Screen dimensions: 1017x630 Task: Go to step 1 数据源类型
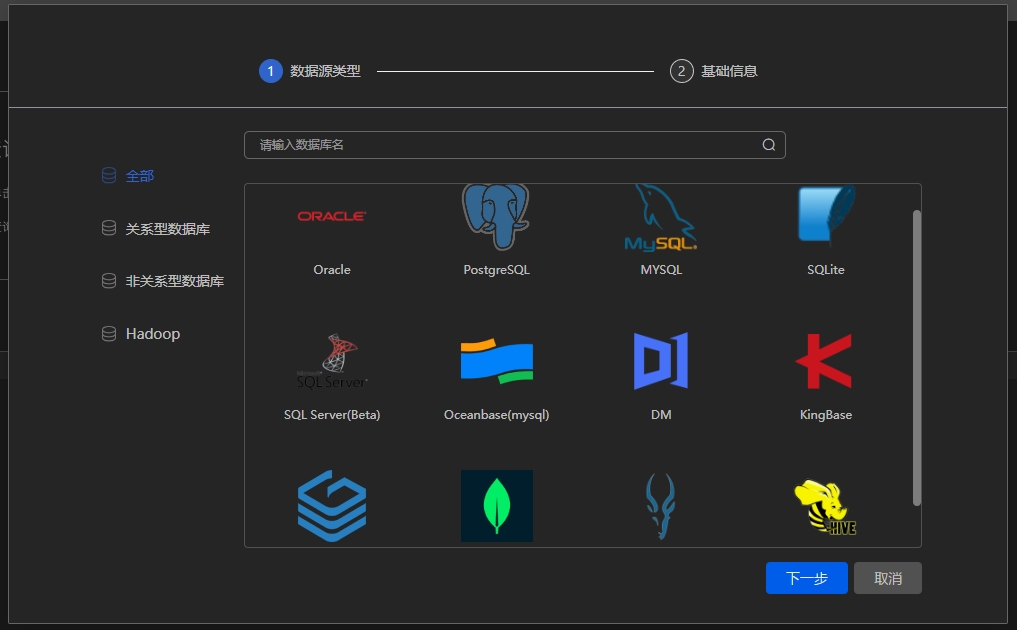(x=310, y=71)
